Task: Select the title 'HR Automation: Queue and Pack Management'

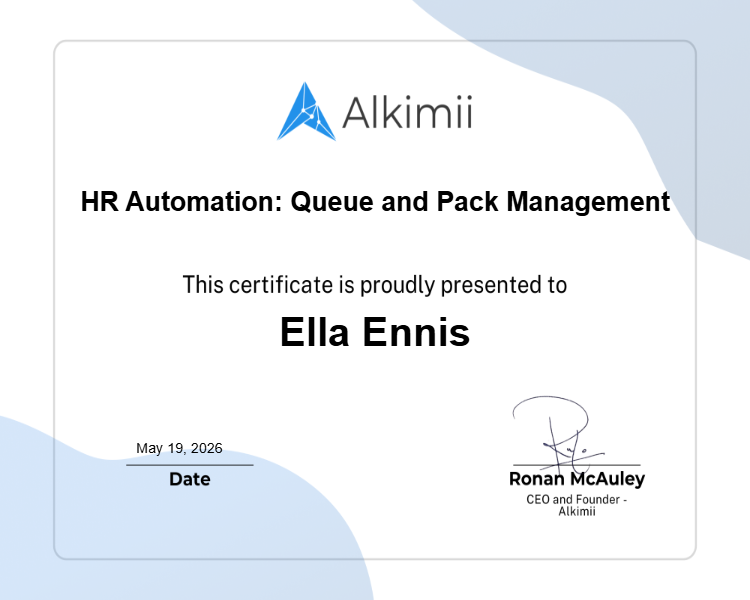Action: [x=375, y=201]
